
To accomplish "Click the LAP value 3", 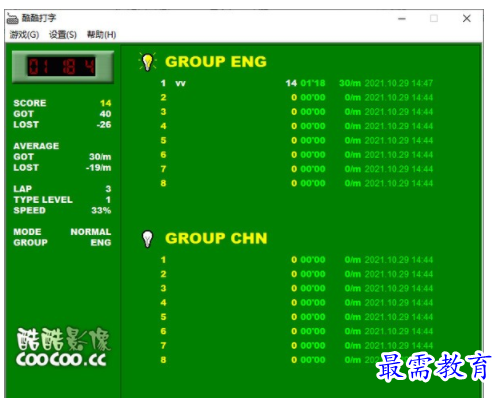I will (x=108, y=189).
